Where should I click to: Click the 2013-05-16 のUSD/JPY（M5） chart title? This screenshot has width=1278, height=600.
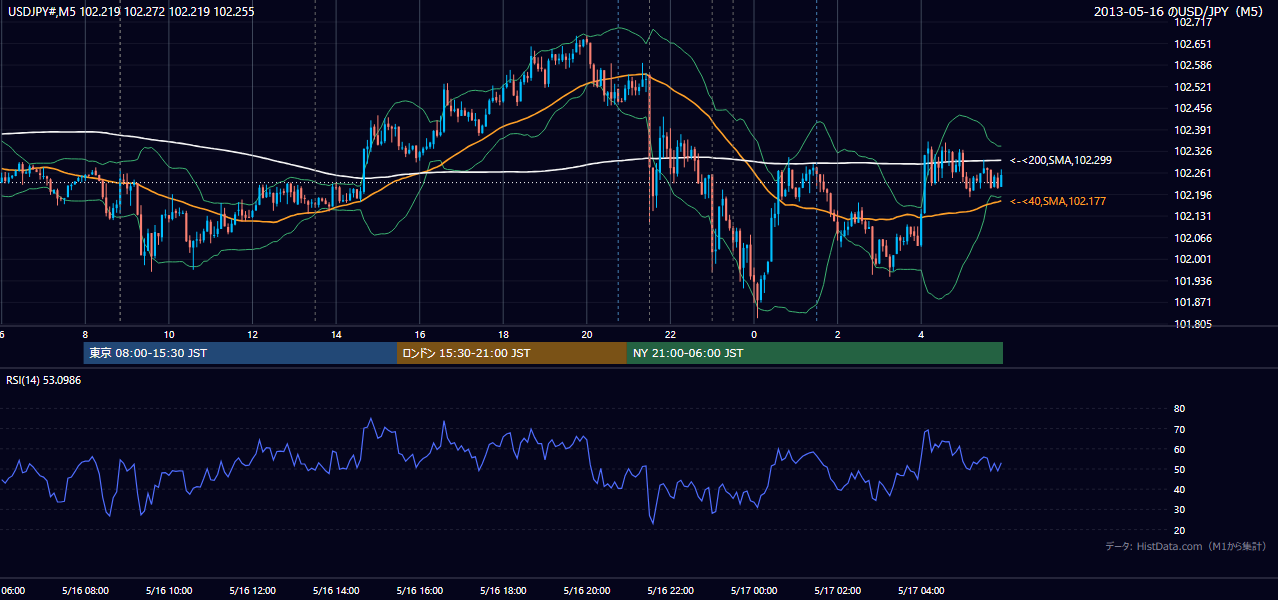[x=1181, y=12]
